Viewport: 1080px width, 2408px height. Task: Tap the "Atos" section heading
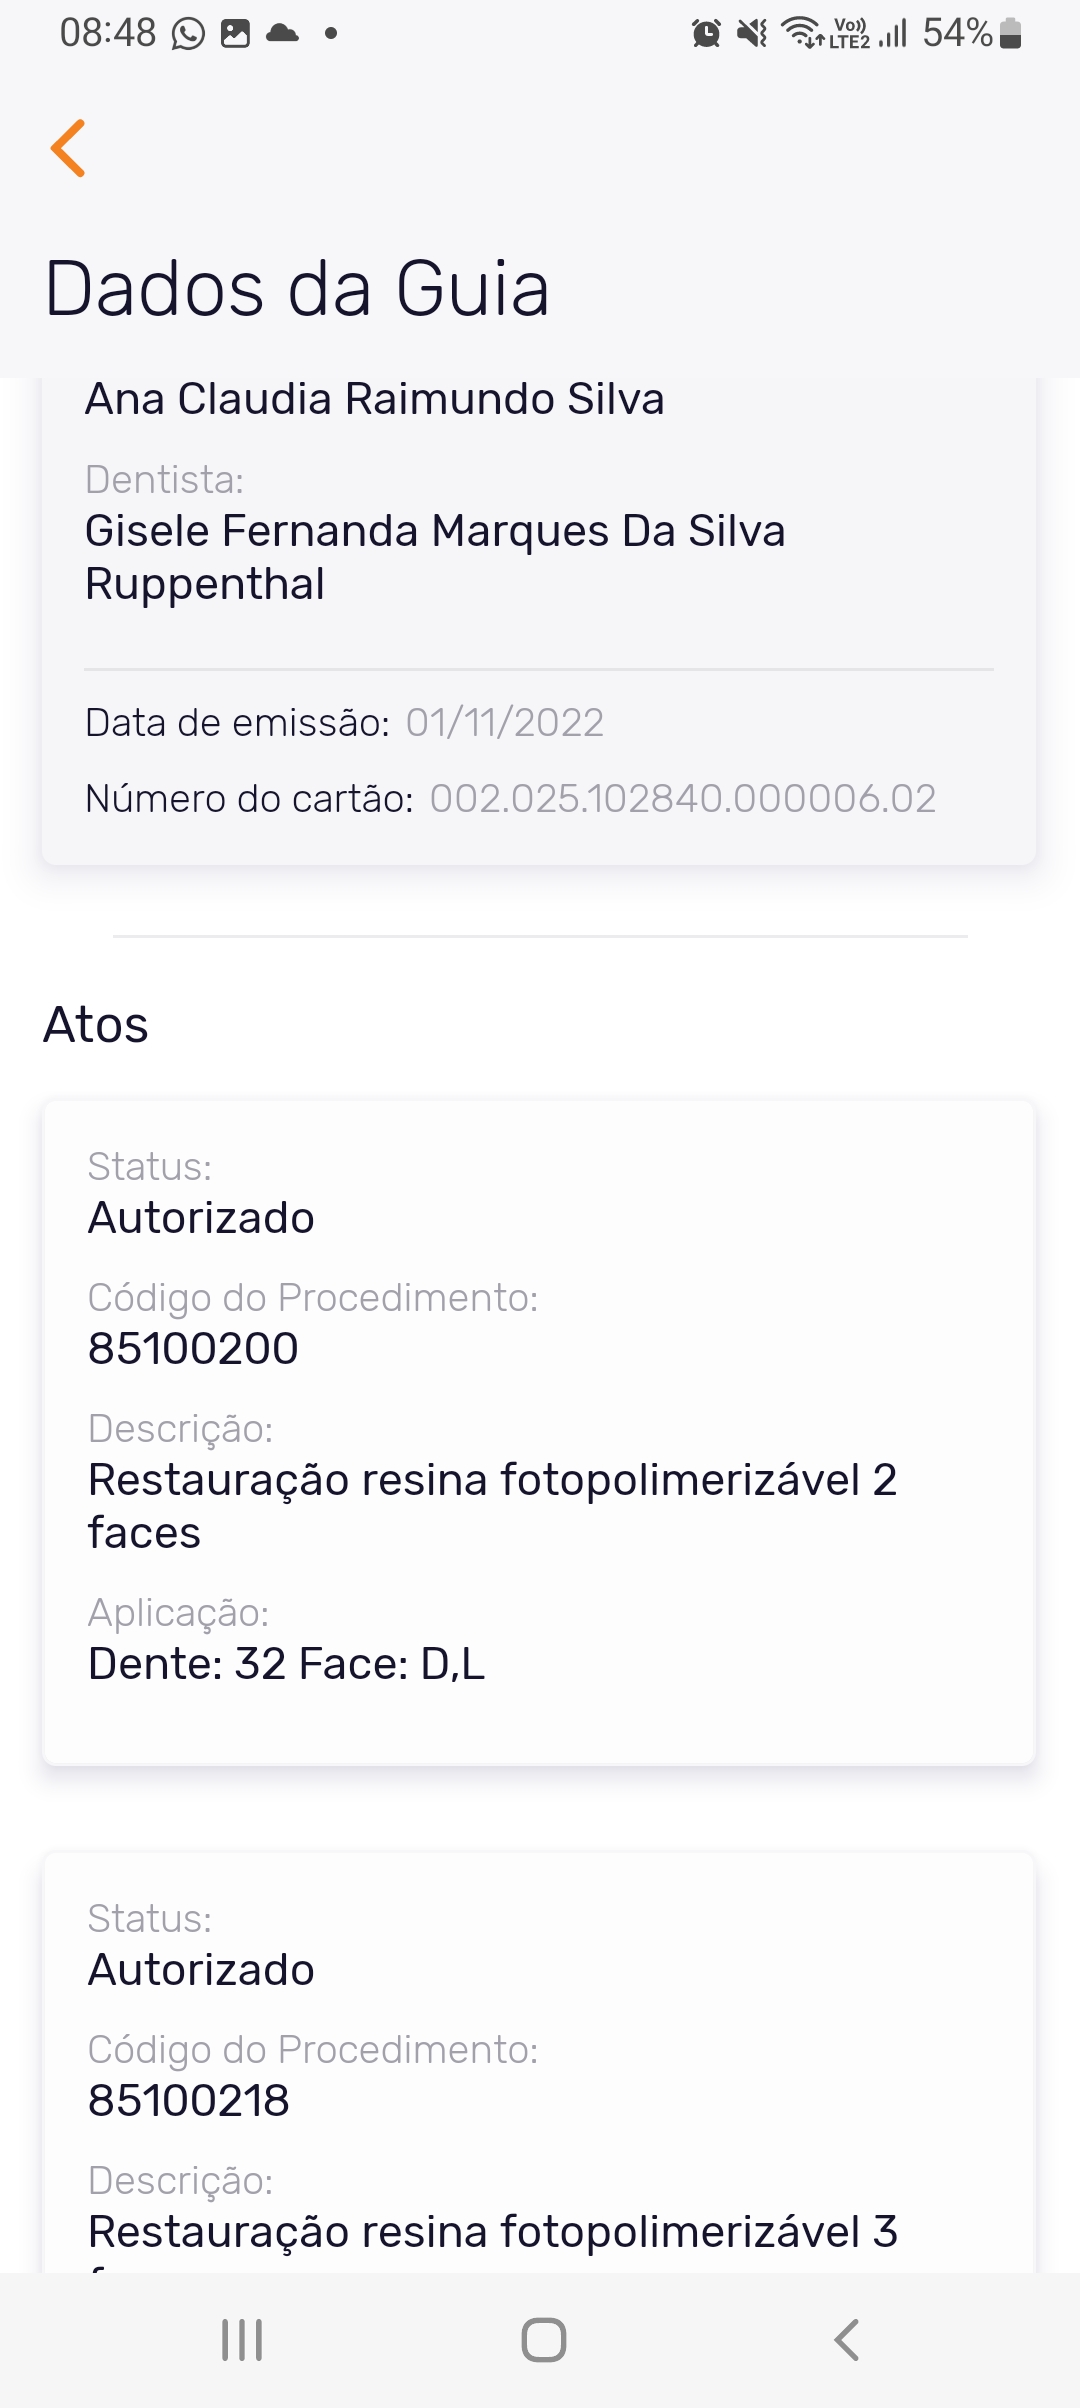click(x=96, y=1025)
